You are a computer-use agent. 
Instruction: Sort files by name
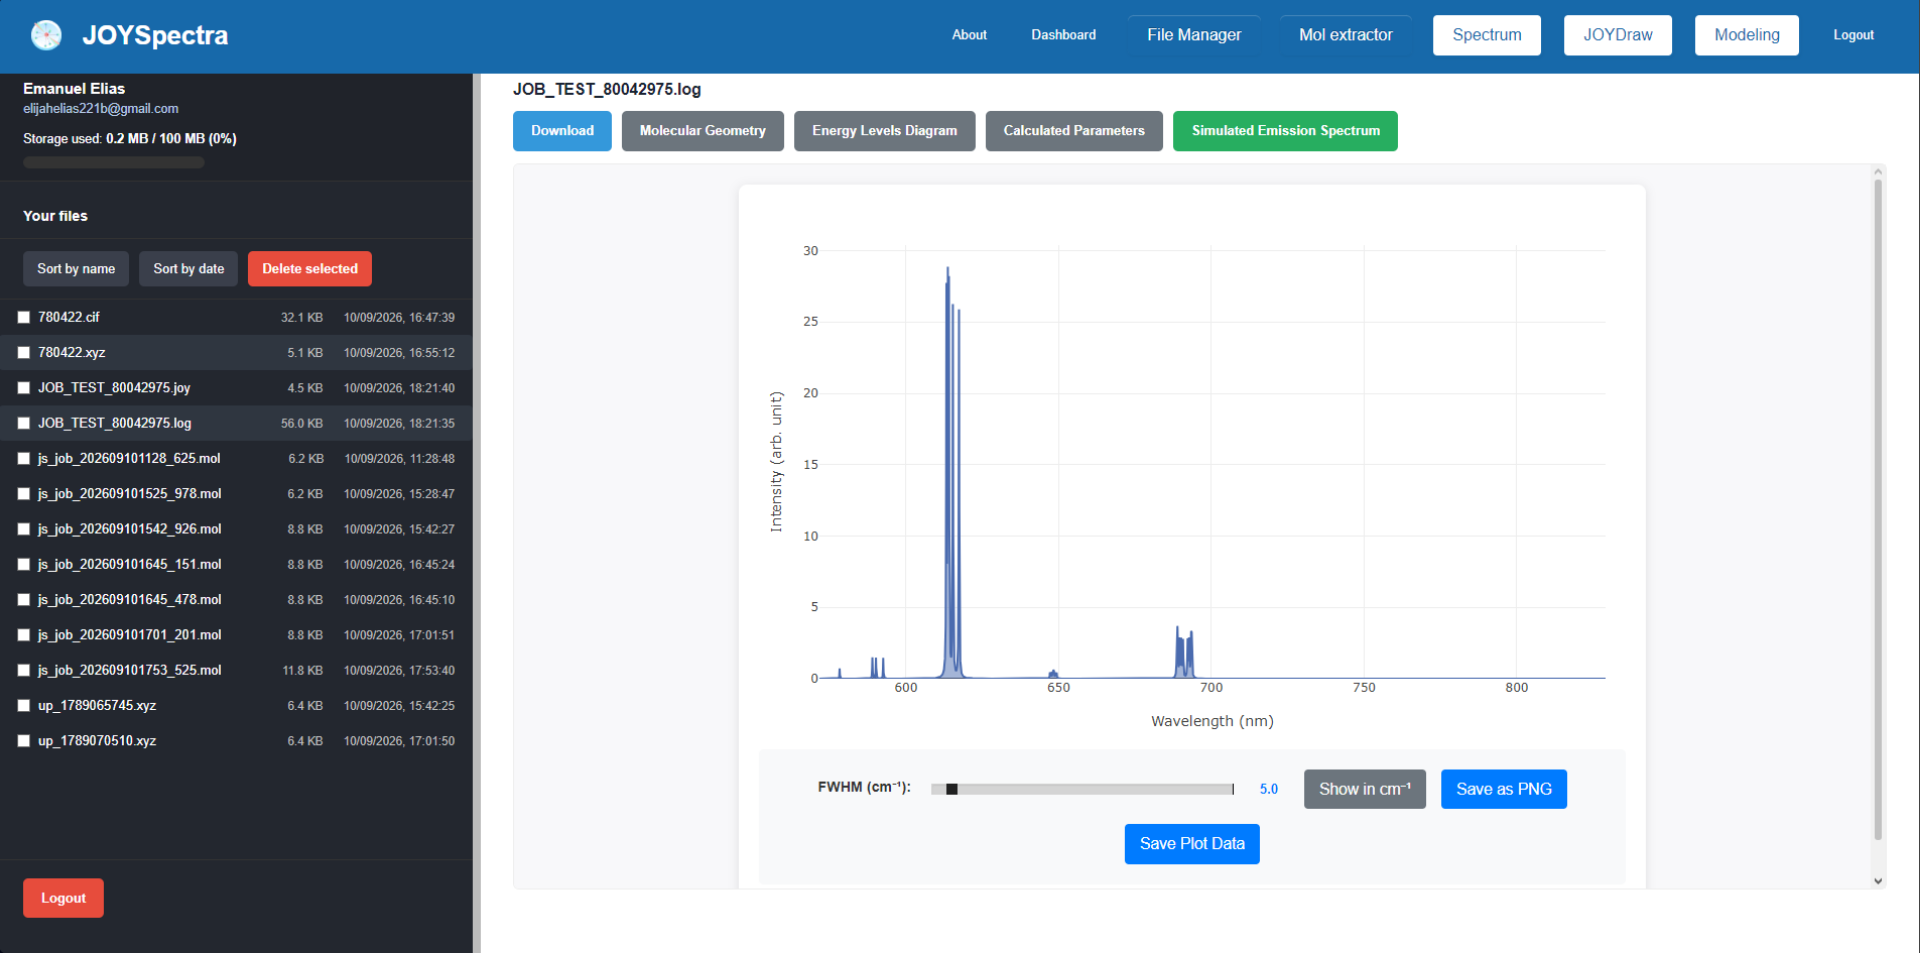point(76,269)
